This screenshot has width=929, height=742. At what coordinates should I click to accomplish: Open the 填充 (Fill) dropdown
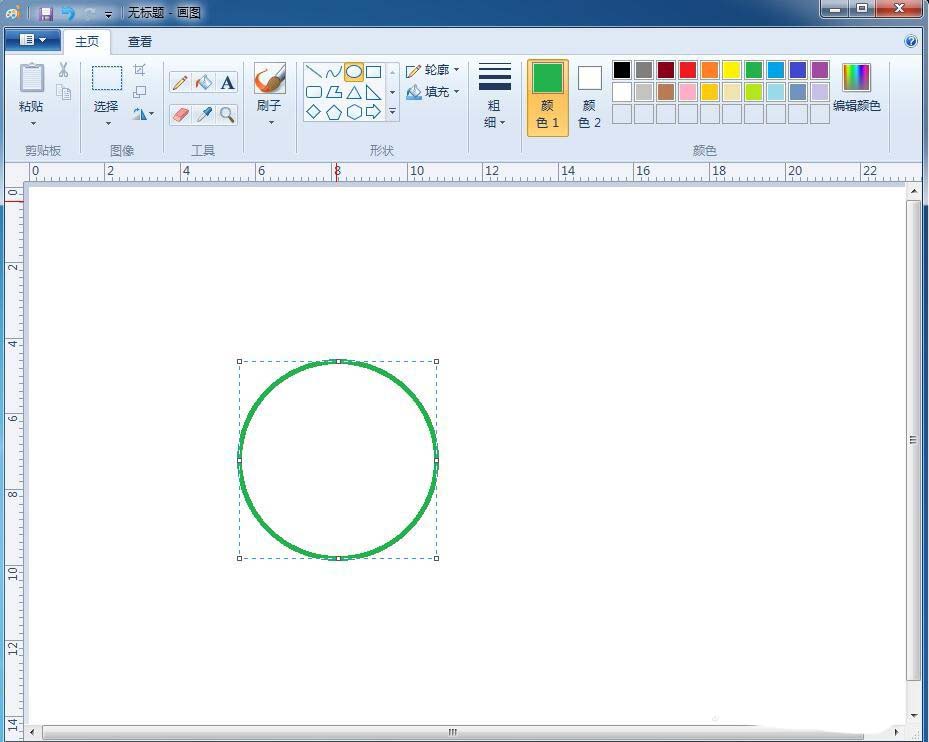433,92
